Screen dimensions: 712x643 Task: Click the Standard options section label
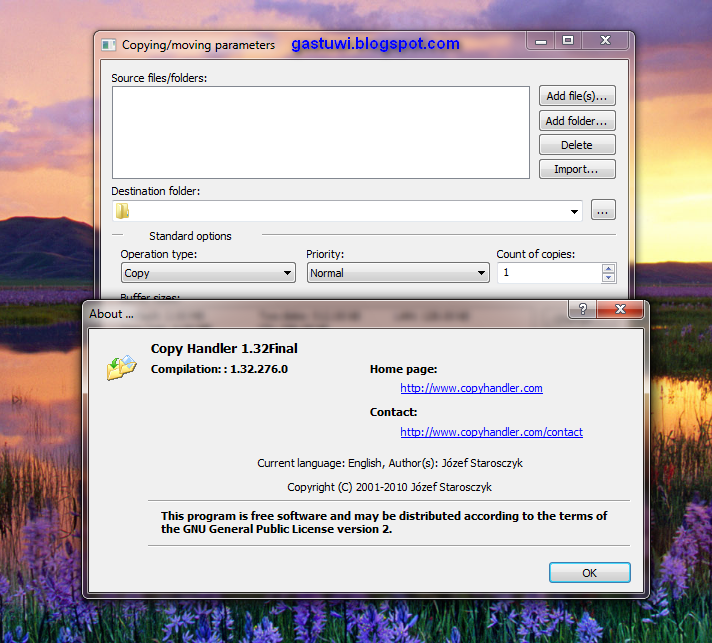click(x=190, y=236)
